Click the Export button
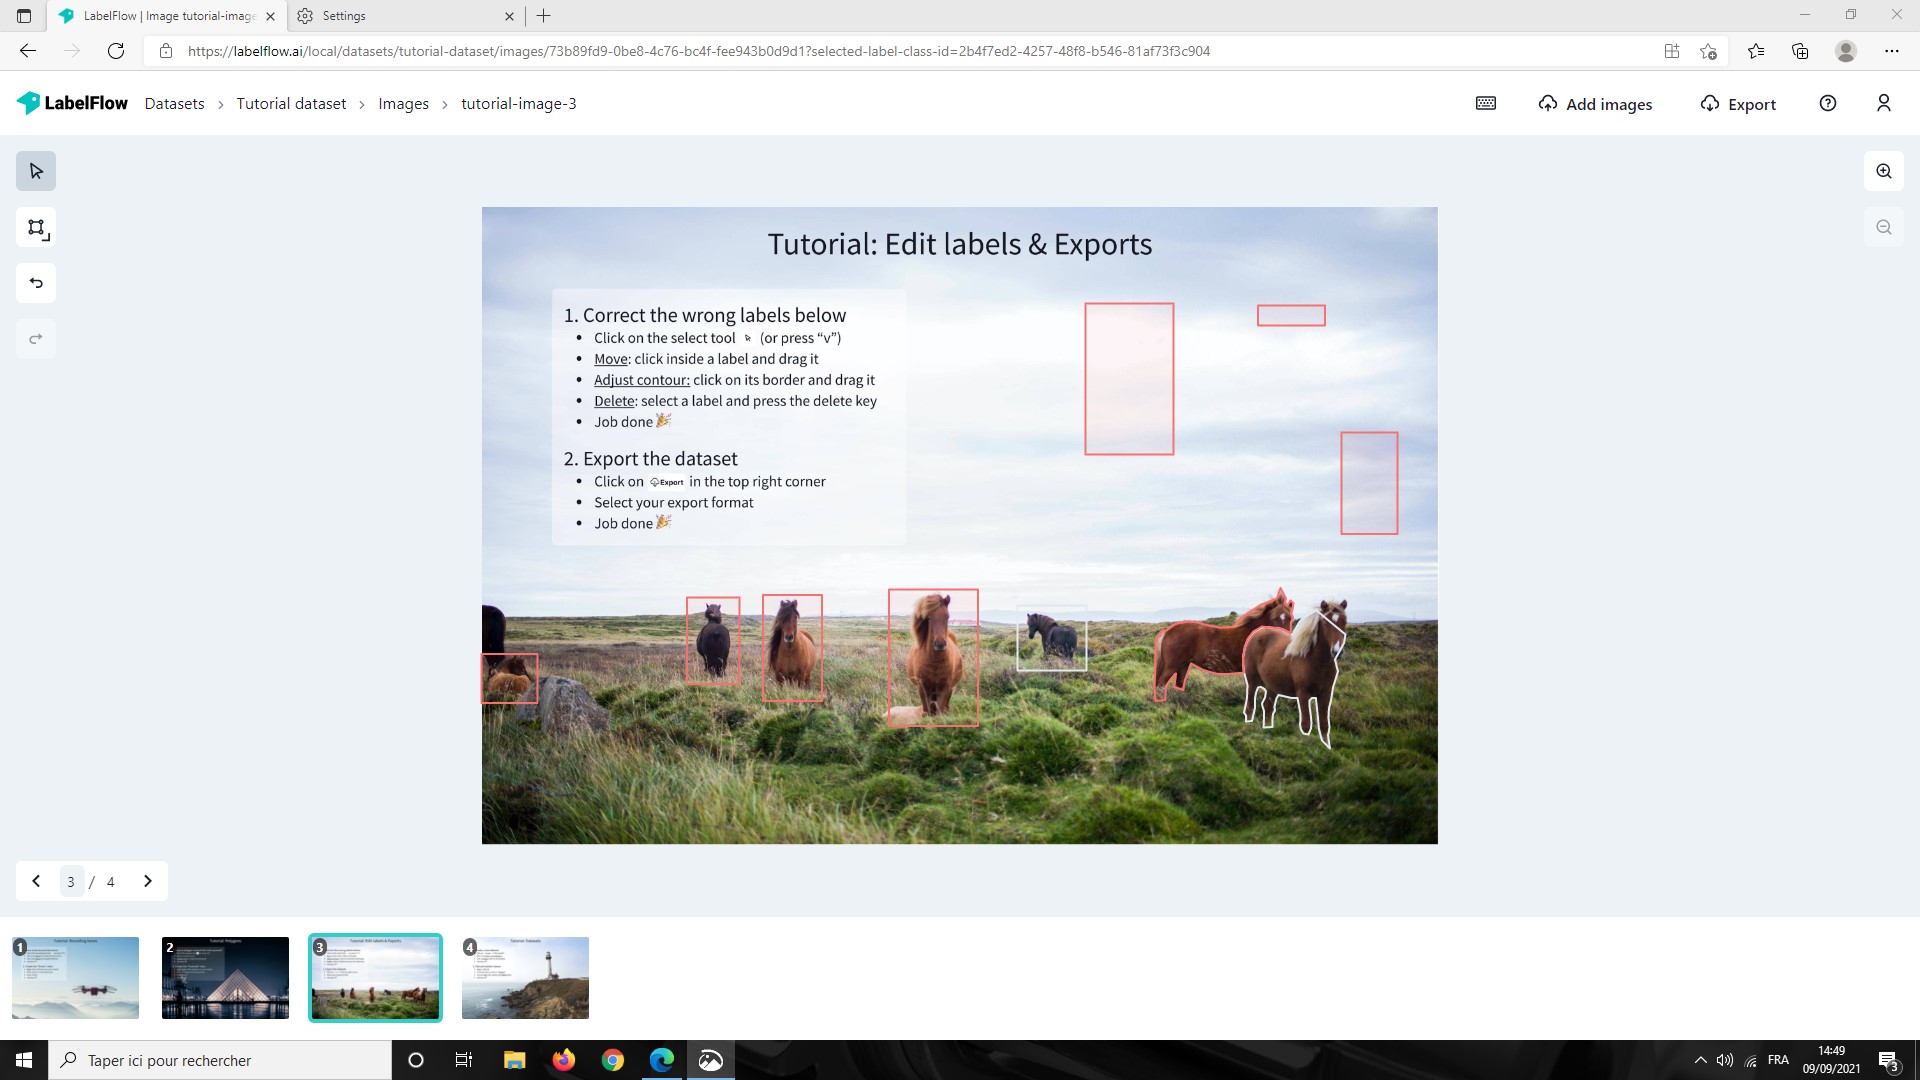The height and width of the screenshot is (1080, 1920). [1737, 104]
